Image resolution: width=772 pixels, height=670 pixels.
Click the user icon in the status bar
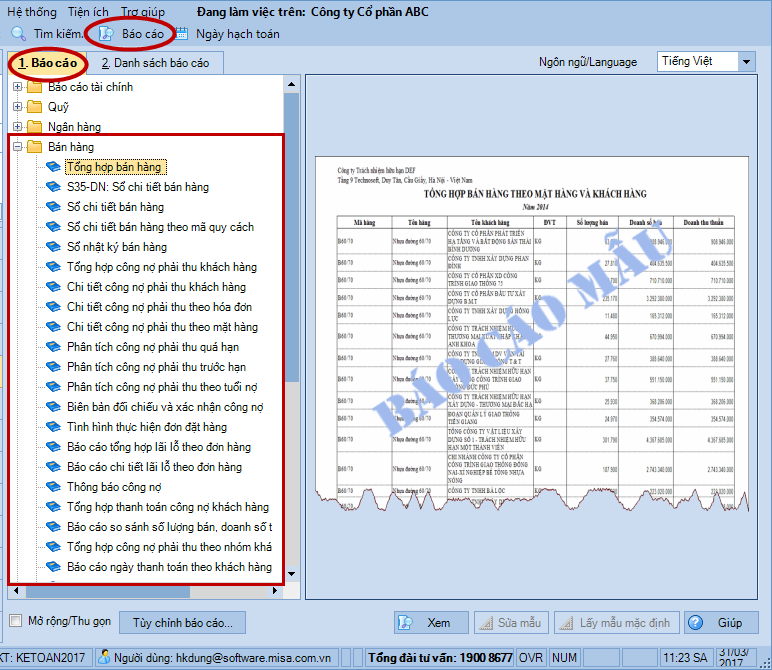104,658
